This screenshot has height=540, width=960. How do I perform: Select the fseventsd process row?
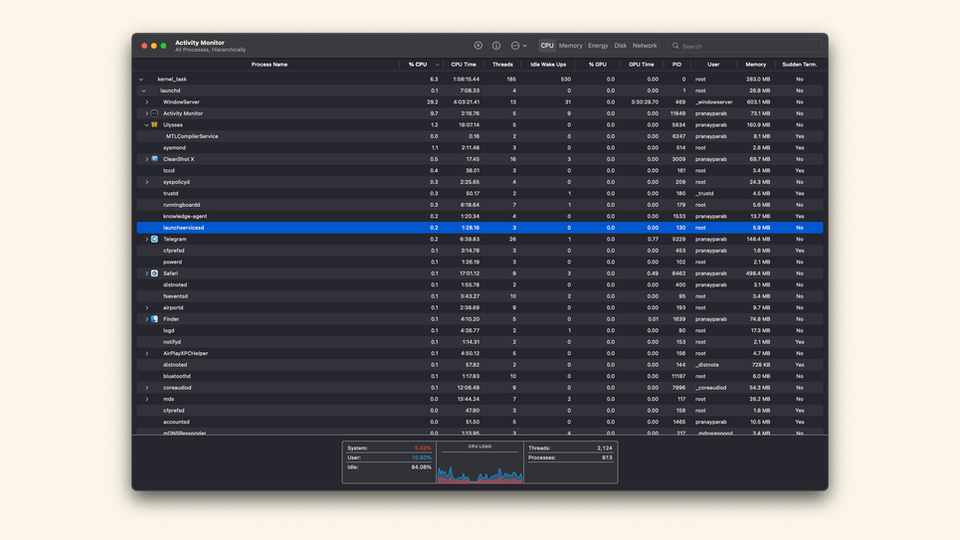pyautogui.click(x=479, y=296)
